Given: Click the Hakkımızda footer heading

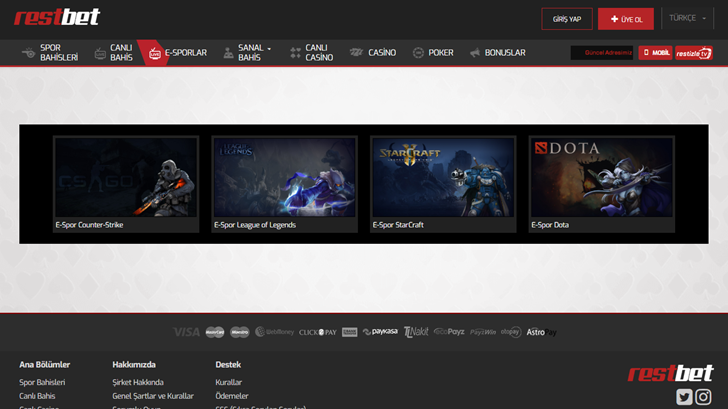Looking at the screenshot, I should (134, 365).
